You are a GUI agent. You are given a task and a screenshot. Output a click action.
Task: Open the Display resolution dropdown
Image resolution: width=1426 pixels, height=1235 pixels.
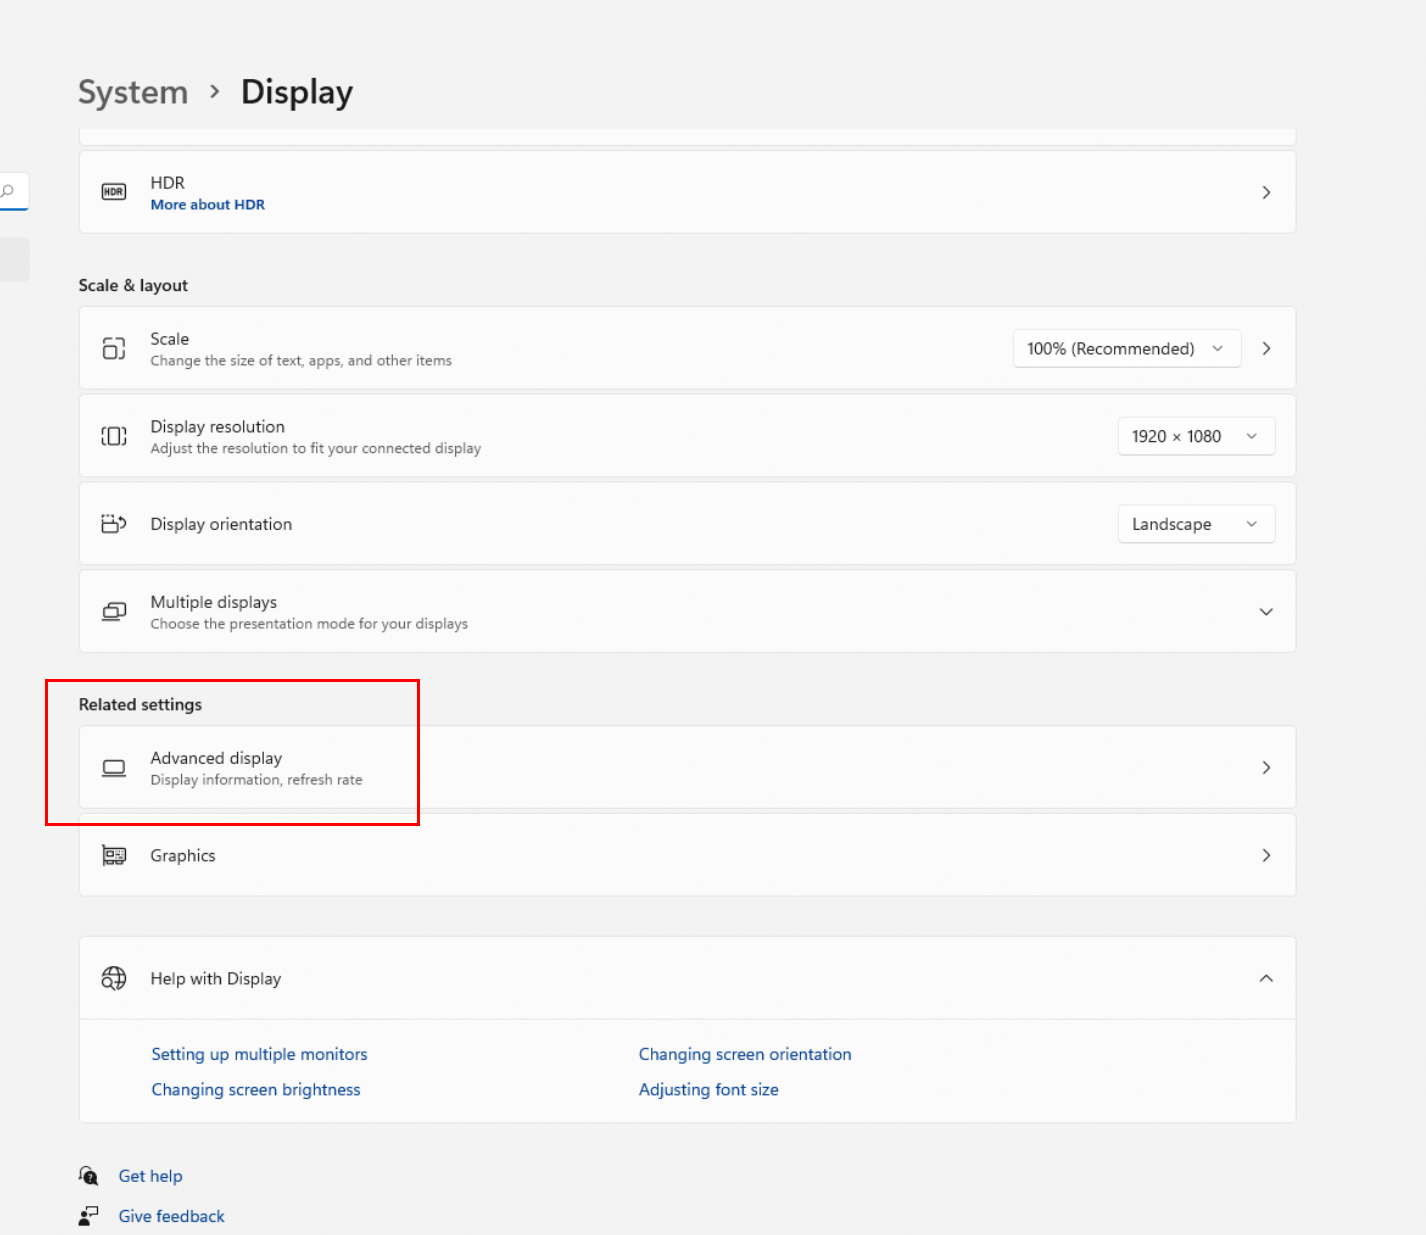coord(1195,436)
